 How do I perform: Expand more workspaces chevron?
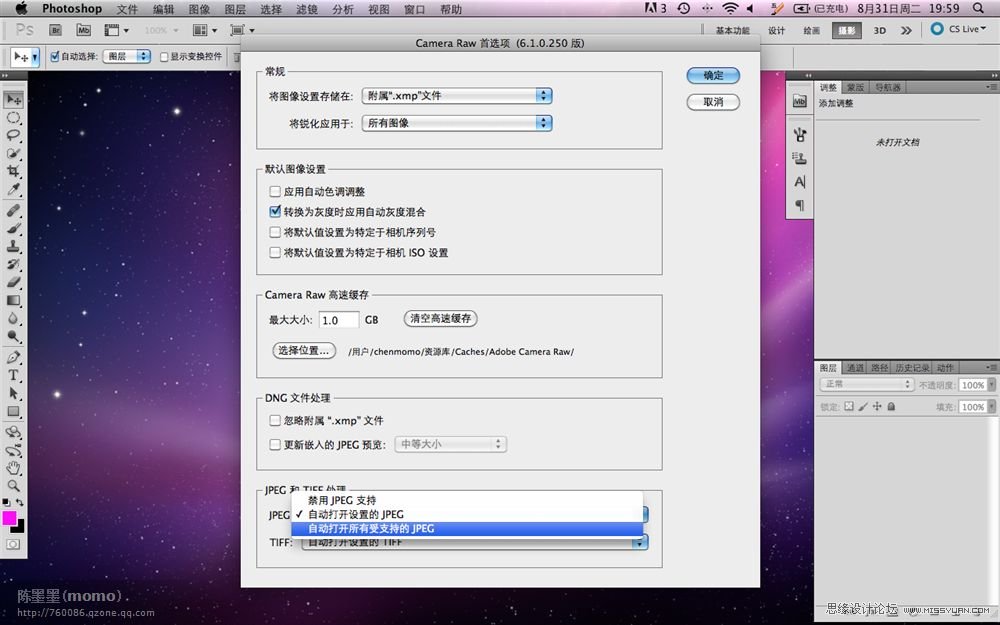pos(906,30)
